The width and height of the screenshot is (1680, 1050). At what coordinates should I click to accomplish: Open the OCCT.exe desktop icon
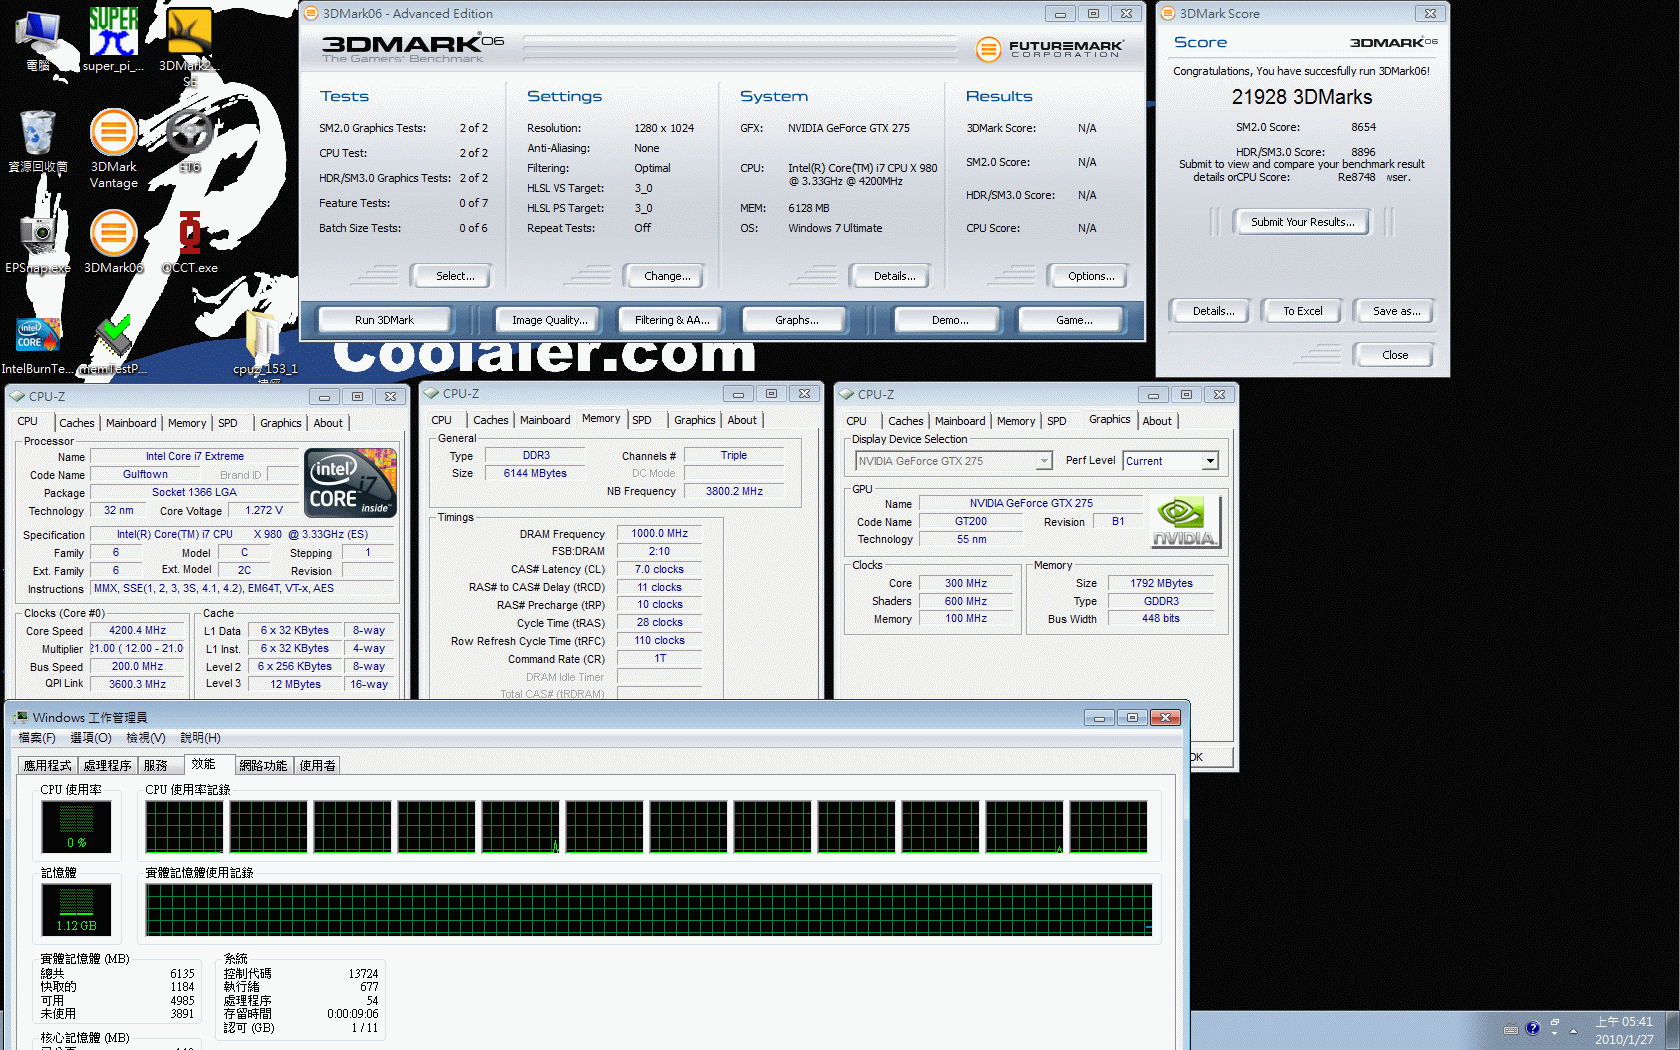coord(190,241)
